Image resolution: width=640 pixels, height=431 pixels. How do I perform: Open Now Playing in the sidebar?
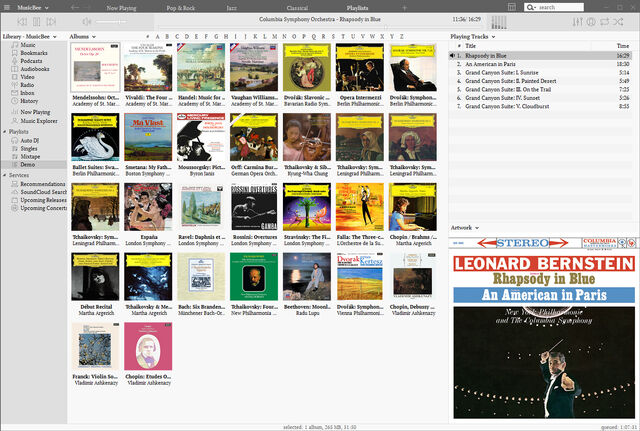[35, 112]
